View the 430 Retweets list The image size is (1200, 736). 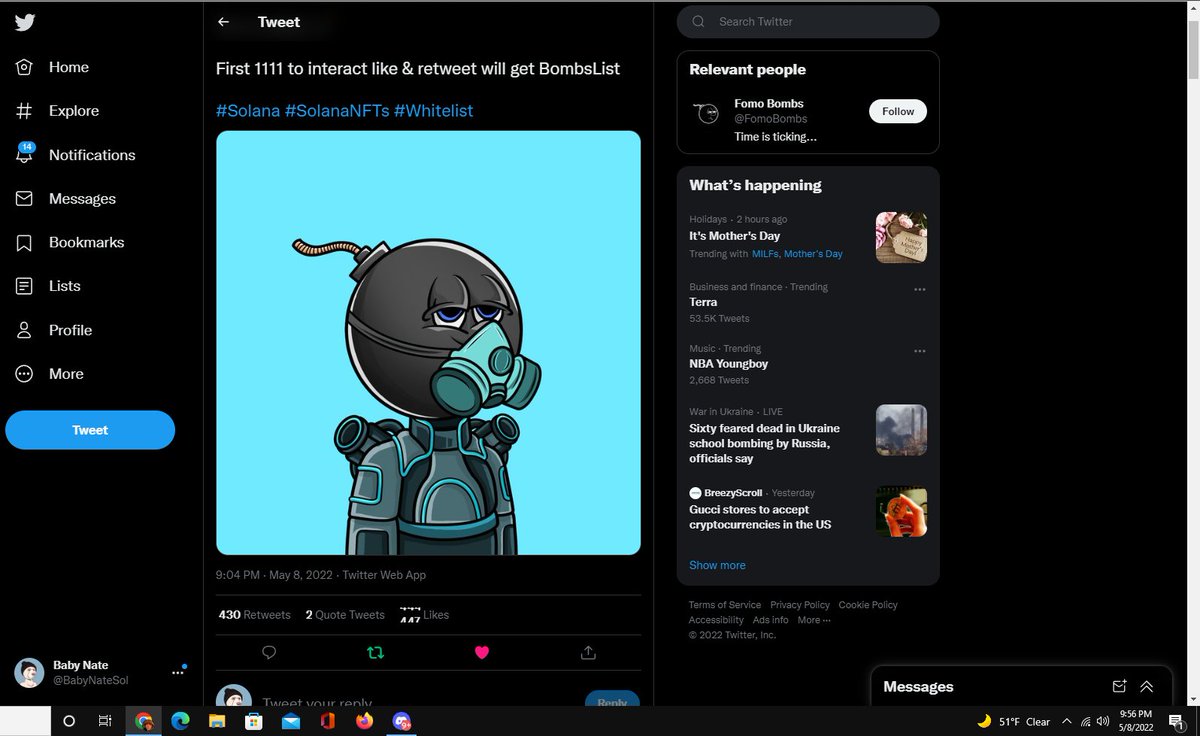(255, 615)
